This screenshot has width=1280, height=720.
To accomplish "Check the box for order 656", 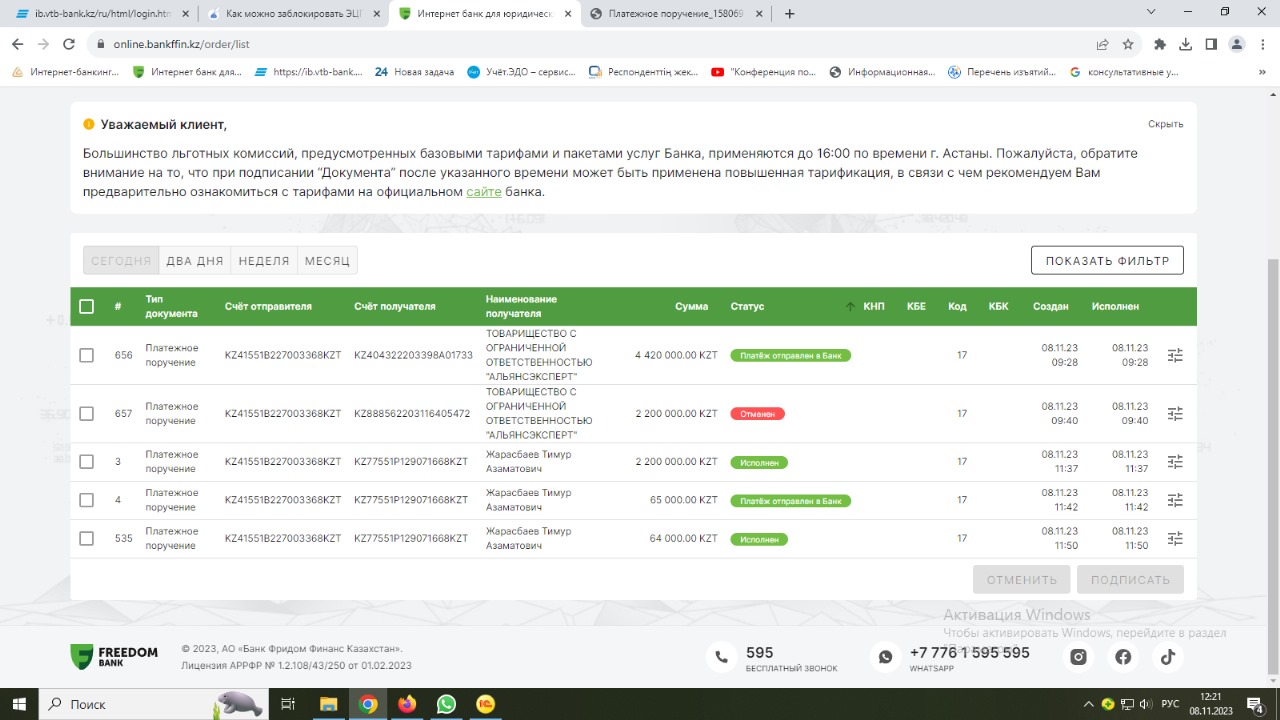I will tap(86, 355).
